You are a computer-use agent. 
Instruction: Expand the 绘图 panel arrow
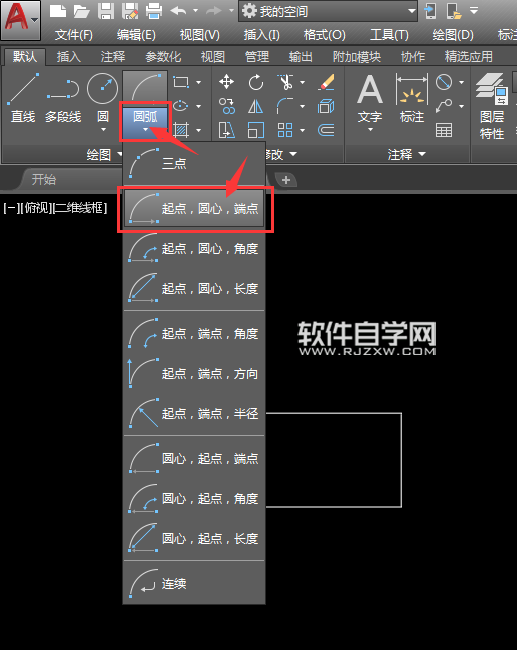(120, 154)
